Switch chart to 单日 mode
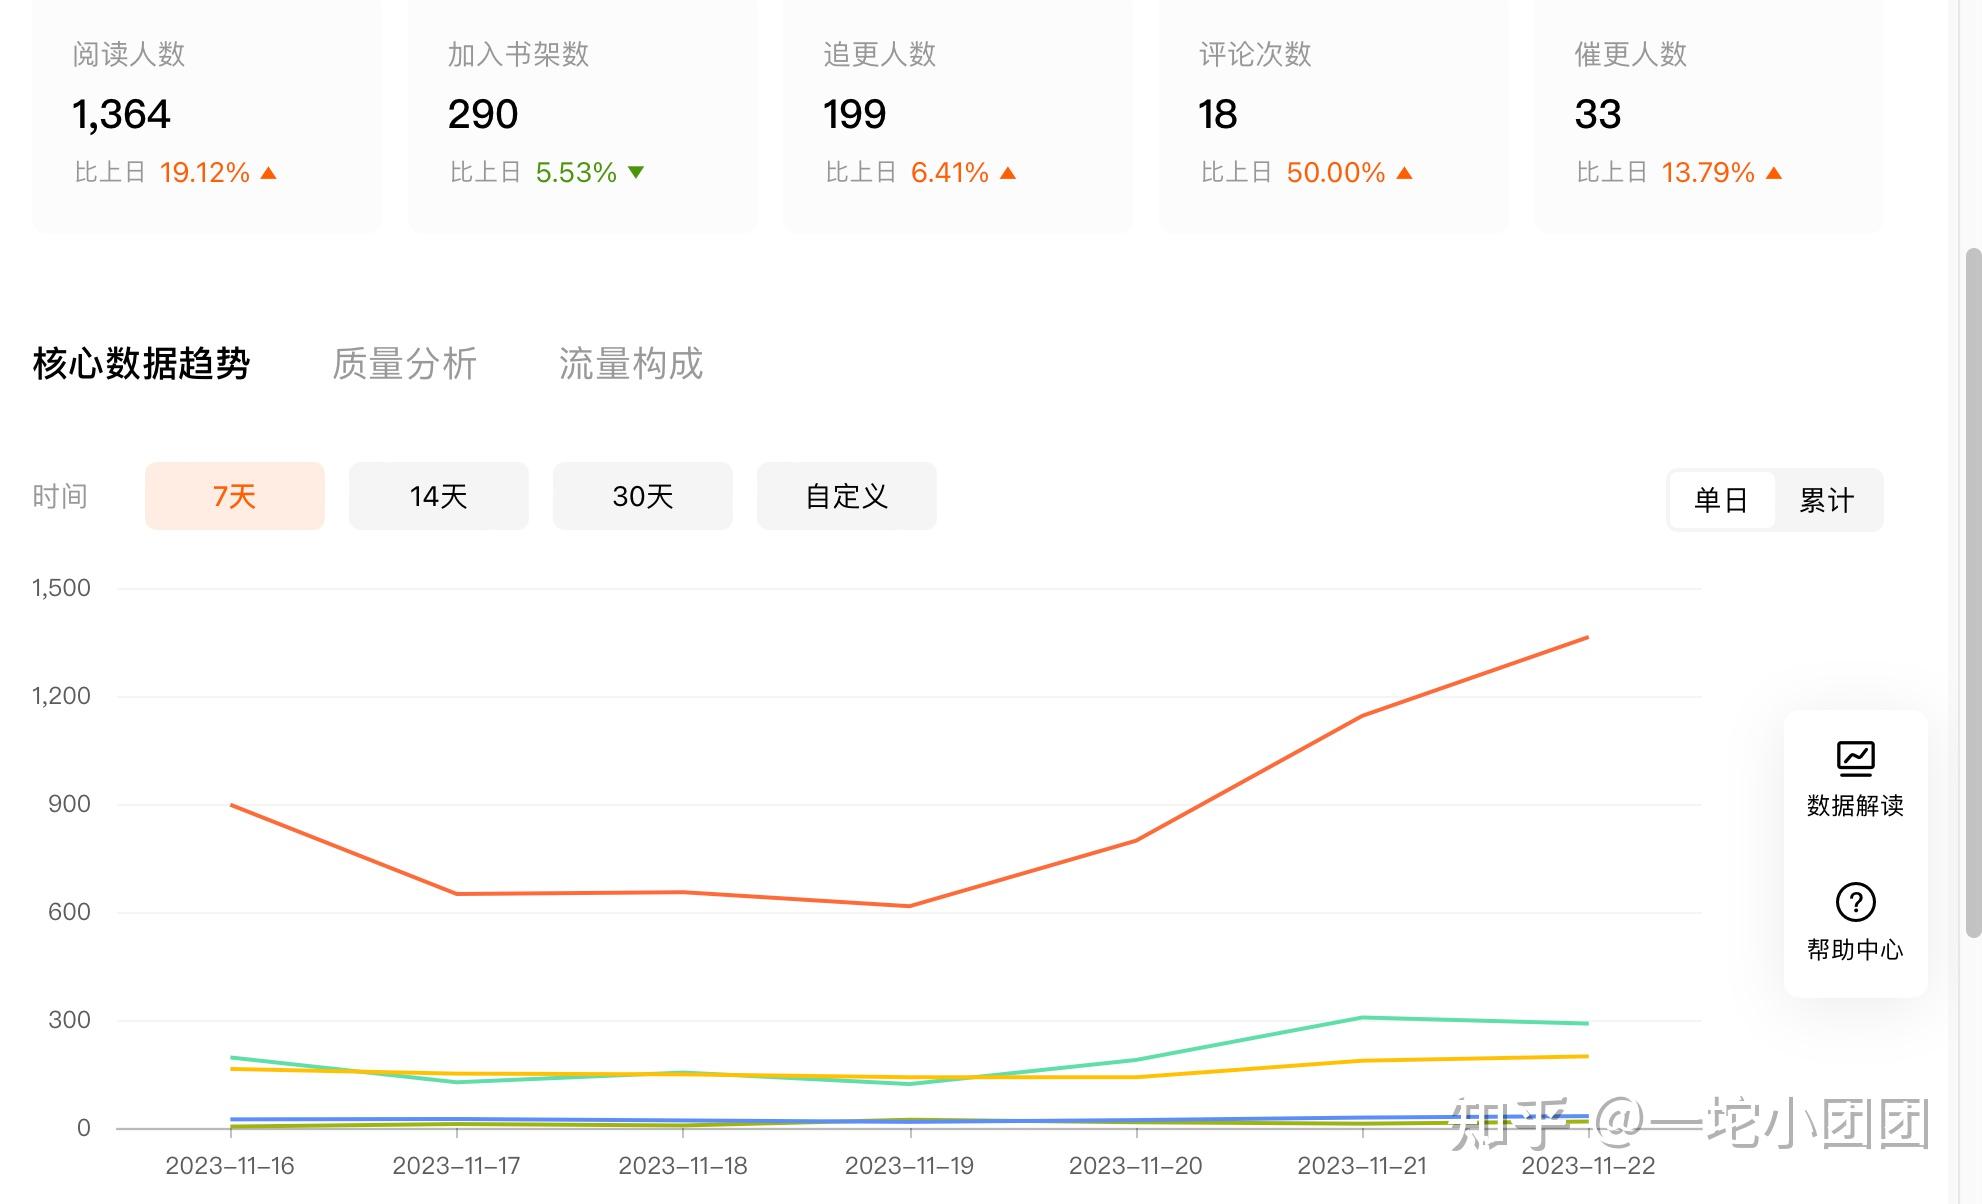This screenshot has height=1204, width=1982. 1721,500
